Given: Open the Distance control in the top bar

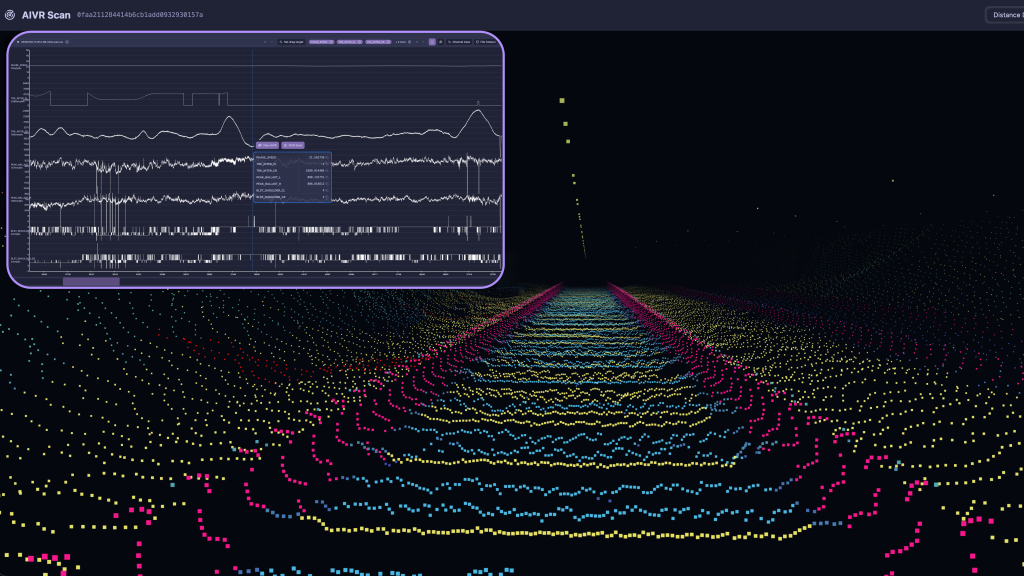Looking at the screenshot, I should tap(1006, 15).
